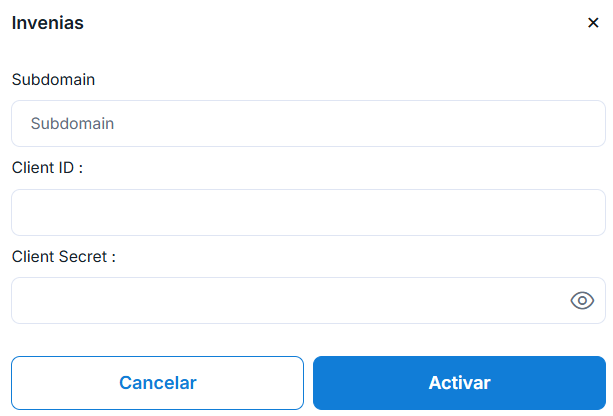Place cursor in the empty Client ID box
Image resolution: width=613 pixels, height=416 pixels.
[x=308, y=212]
